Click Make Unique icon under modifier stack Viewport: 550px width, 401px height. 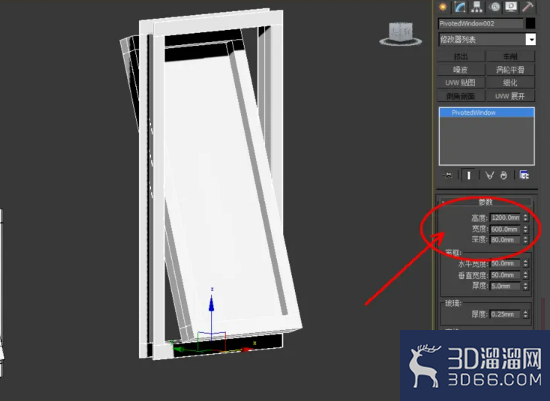[x=489, y=175]
